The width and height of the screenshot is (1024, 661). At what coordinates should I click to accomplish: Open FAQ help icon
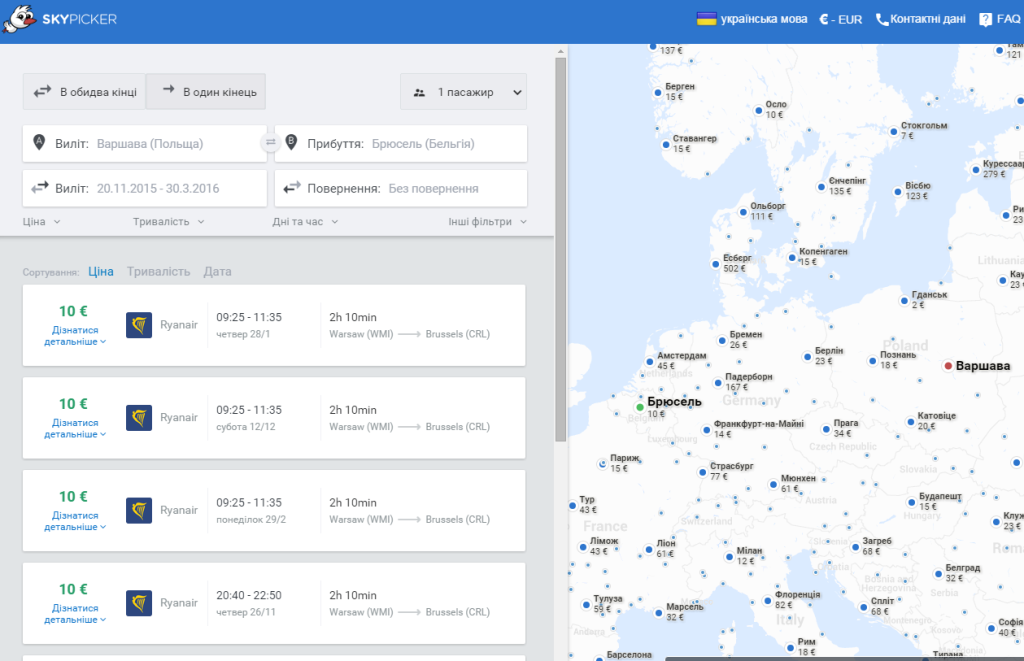(x=985, y=20)
